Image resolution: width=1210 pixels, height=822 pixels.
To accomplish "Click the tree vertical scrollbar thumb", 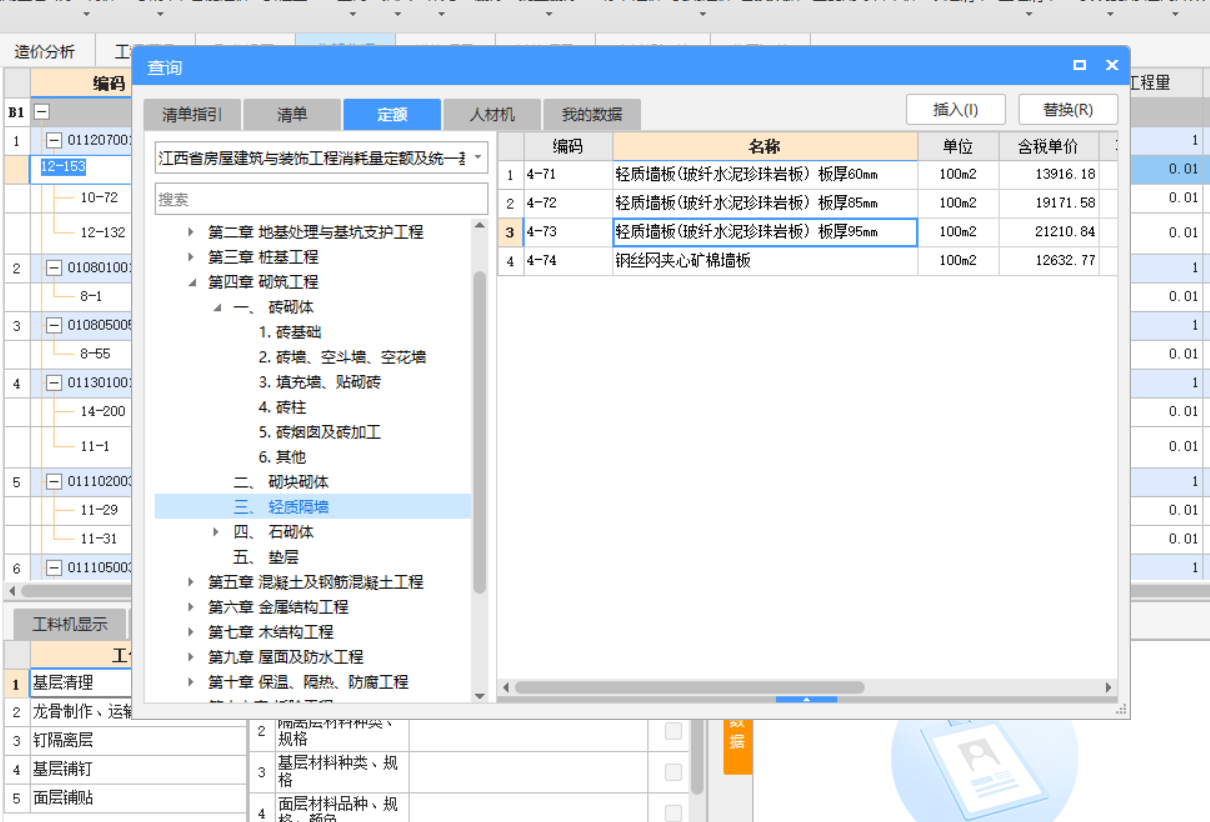I will tap(479, 430).
